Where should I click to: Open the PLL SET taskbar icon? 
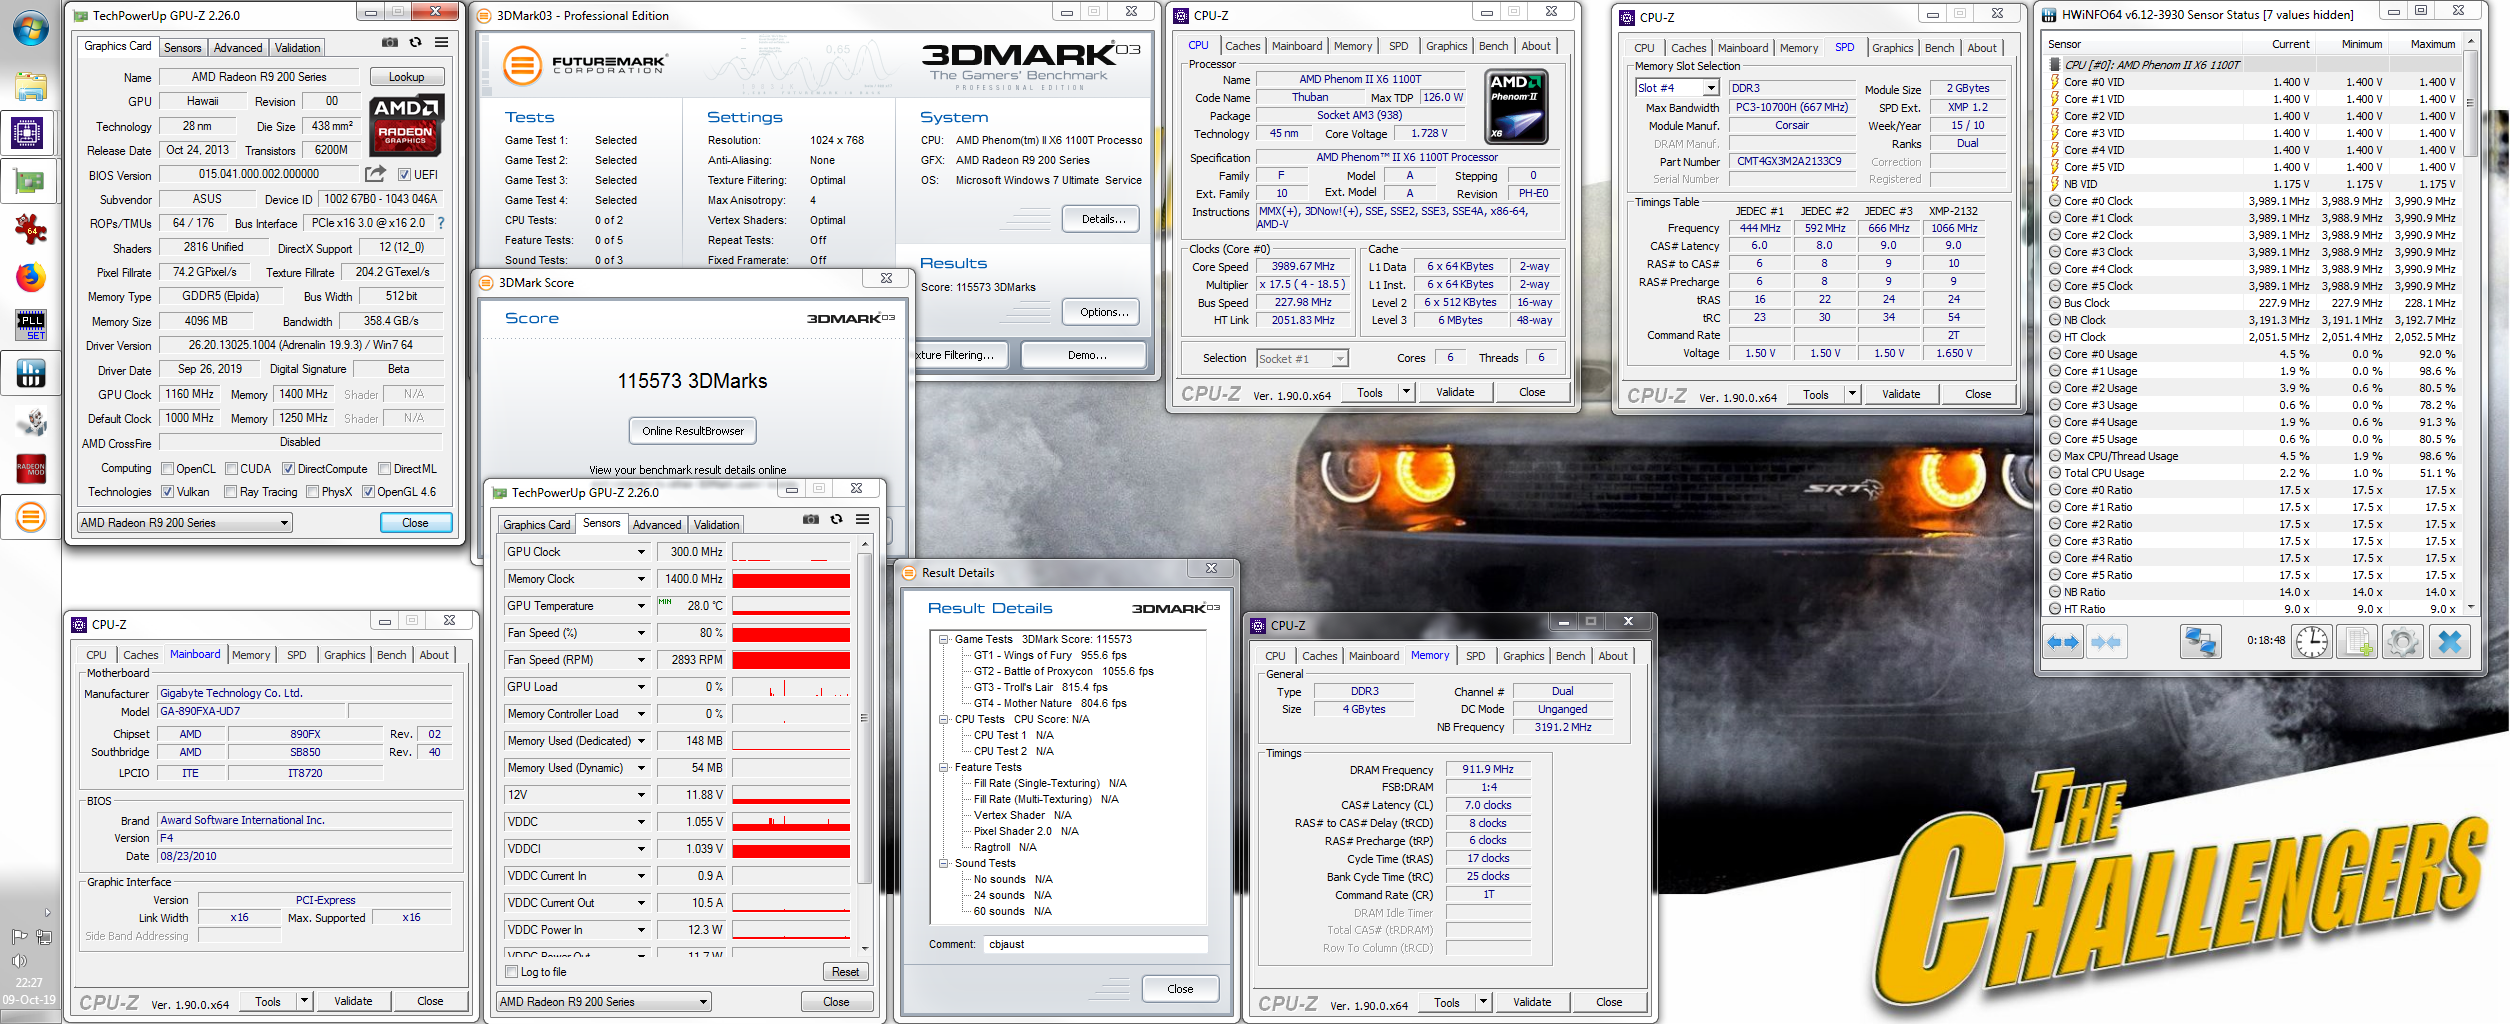30,325
